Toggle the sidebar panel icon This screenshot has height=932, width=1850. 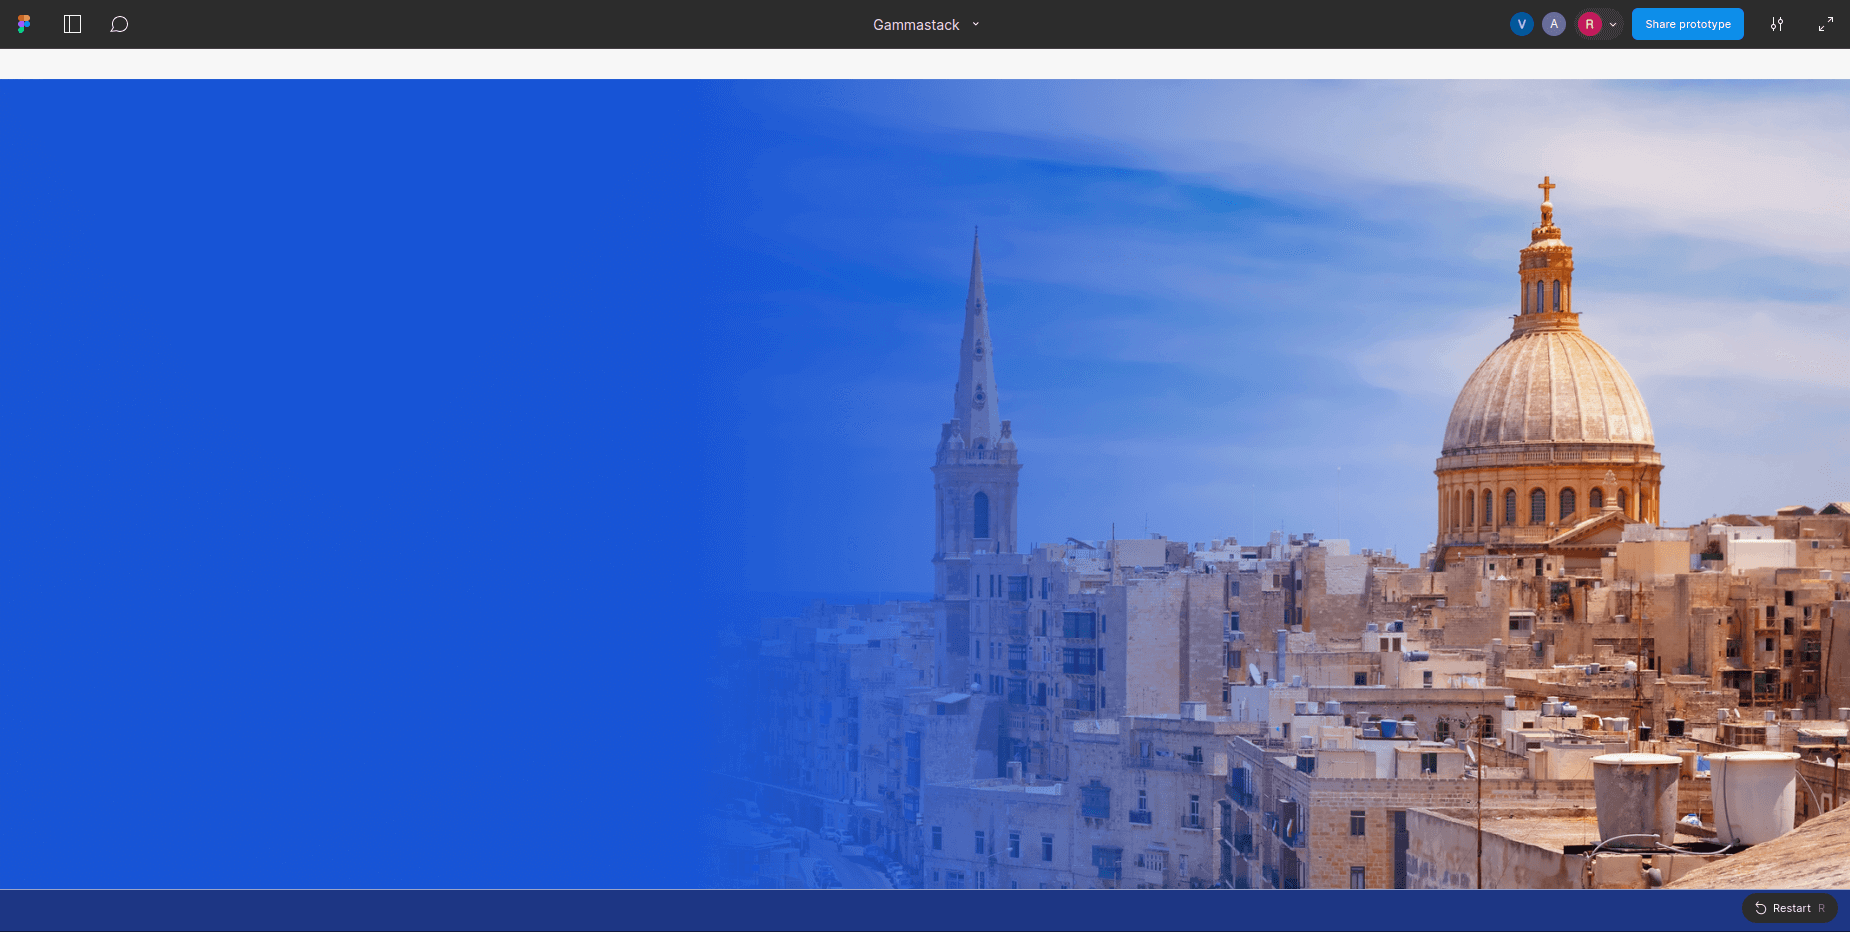pos(72,24)
